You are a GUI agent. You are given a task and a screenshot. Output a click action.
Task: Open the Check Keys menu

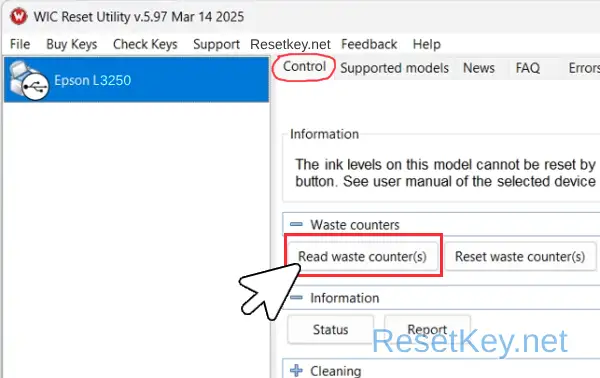pyautogui.click(x=145, y=44)
